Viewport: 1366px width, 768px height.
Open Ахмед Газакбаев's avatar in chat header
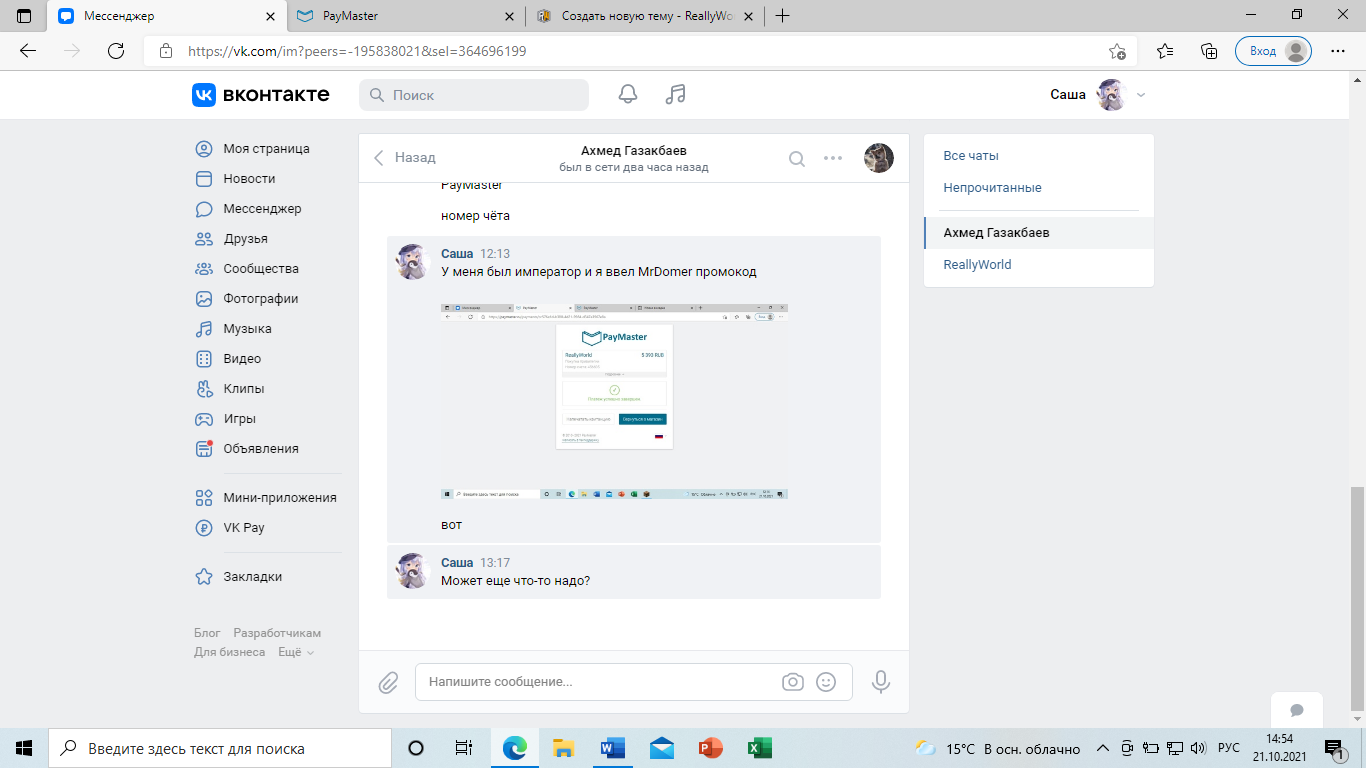[879, 158]
